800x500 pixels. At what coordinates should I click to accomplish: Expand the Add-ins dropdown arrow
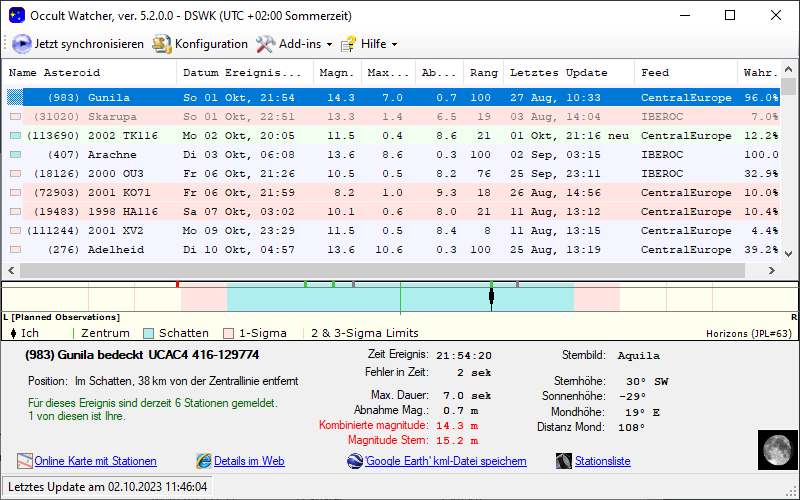(x=329, y=44)
